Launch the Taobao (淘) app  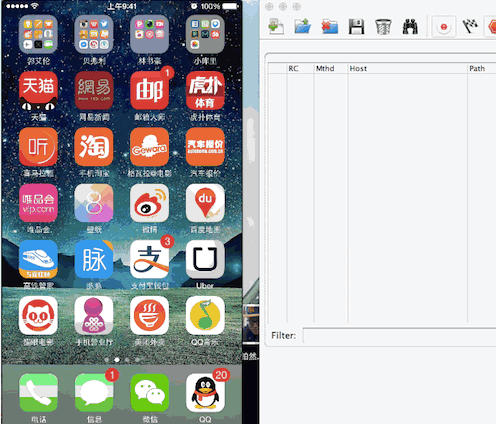tap(94, 147)
